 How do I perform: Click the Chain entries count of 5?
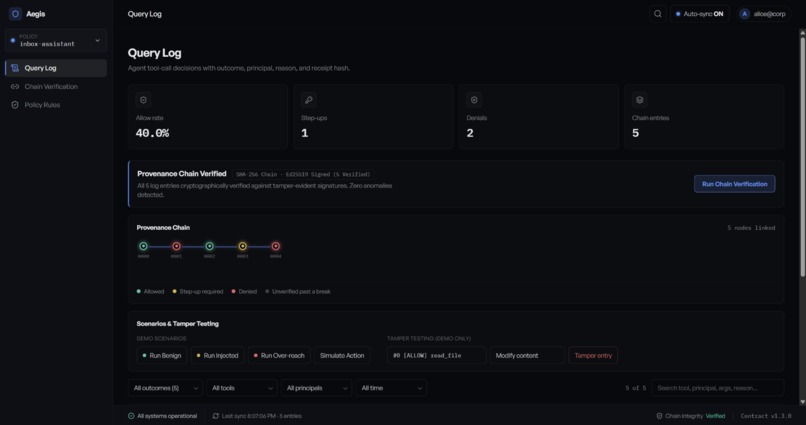636,133
